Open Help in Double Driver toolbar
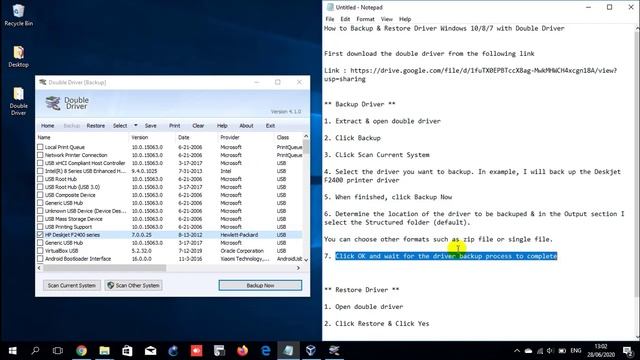640x360 pixels. (x=222, y=126)
